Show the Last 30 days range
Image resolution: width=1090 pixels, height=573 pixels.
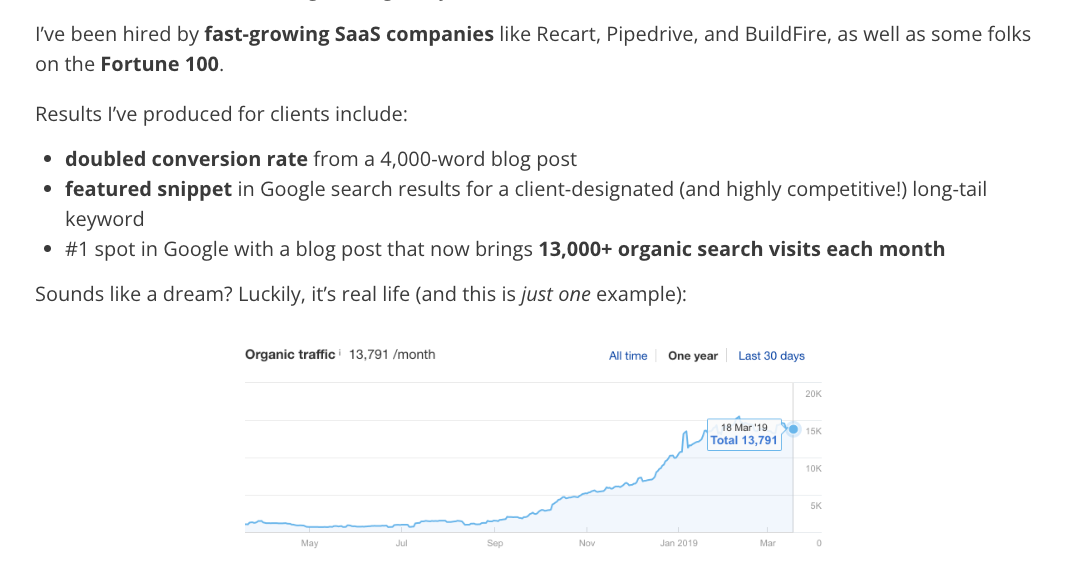(771, 356)
